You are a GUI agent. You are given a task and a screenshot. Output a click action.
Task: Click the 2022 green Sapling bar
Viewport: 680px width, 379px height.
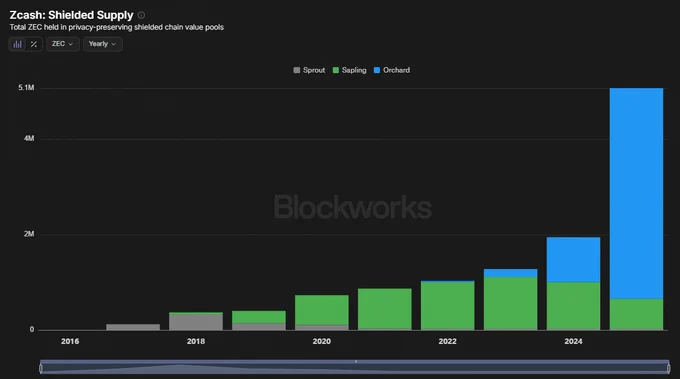[x=448, y=306]
